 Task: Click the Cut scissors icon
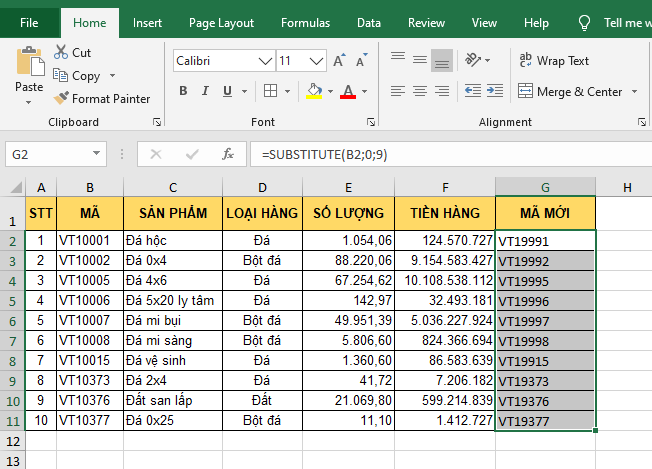[x=61, y=52]
